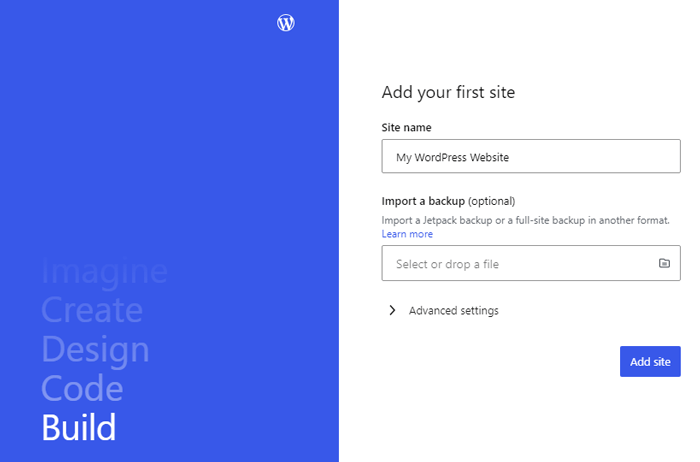Click the Advanced settings label
Viewport: 700px width, 462px height.
453,311
